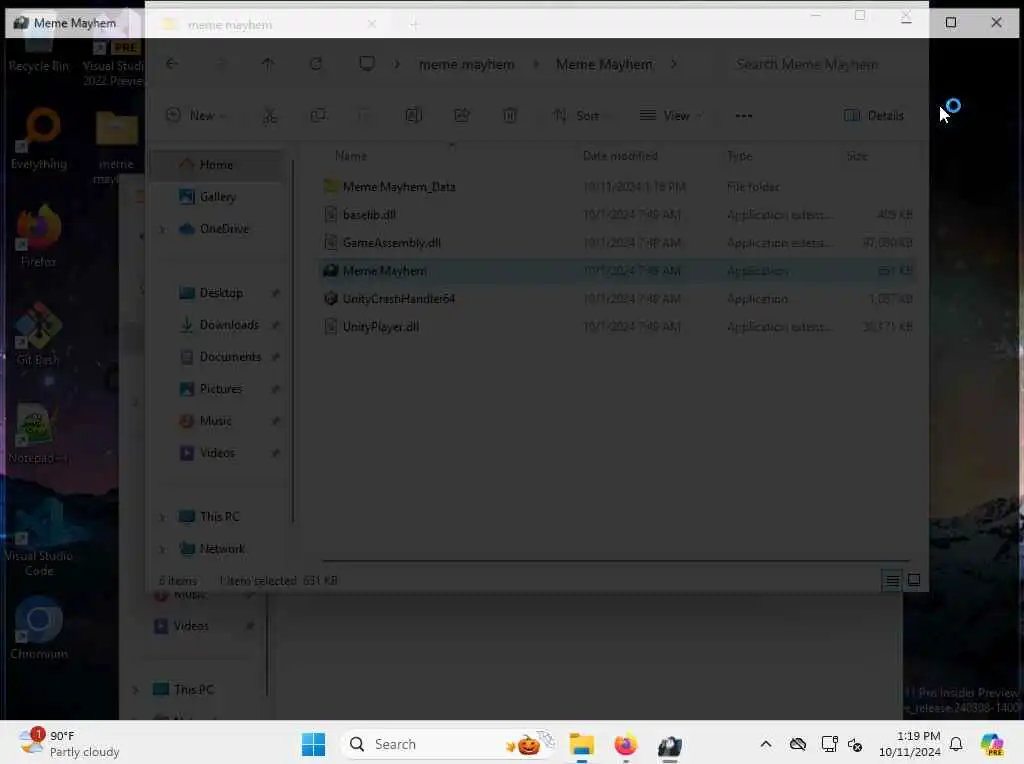Click the taskbar clock and date
This screenshot has height=764, width=1024.
[909, 744]
